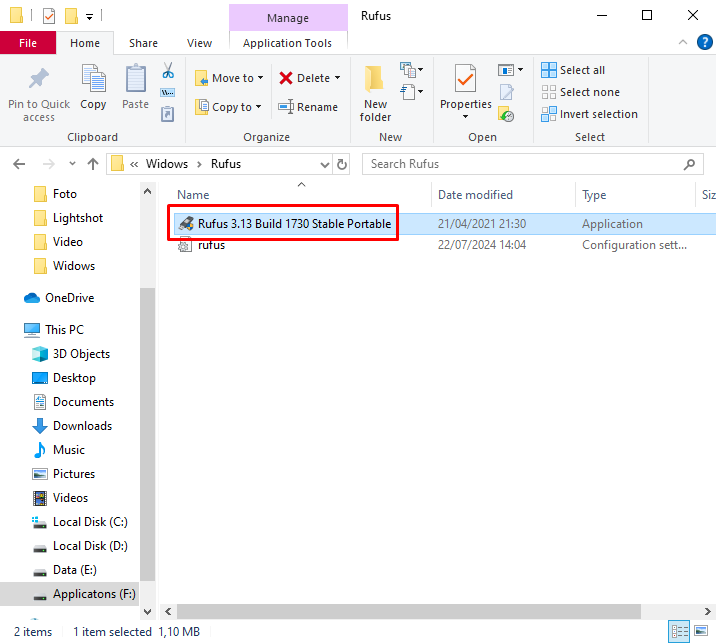Screen dimensions: 716x643
Task: Switch to Large icons view in status bar
Action: click(701, 632)
